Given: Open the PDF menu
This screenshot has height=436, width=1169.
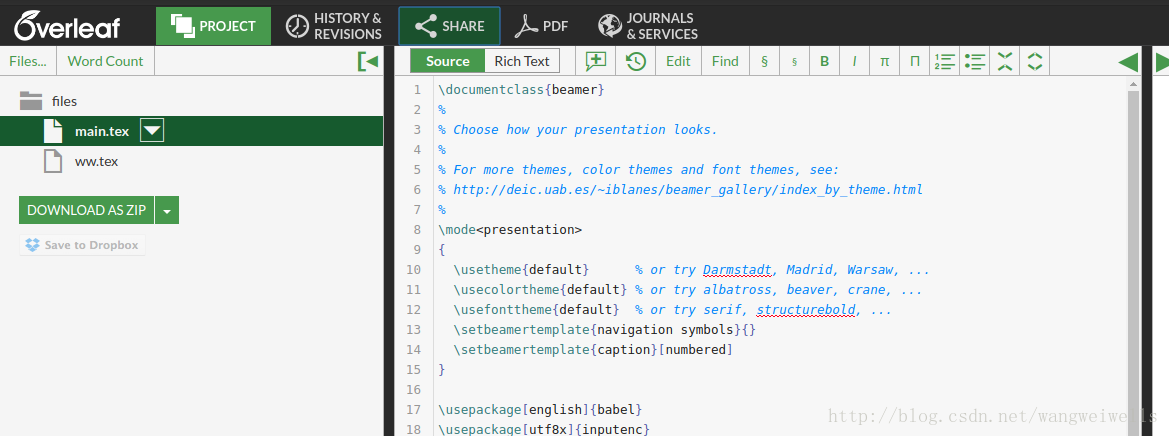Looking at the screenshot, I should pyautogui.click(x=542, y=26).
